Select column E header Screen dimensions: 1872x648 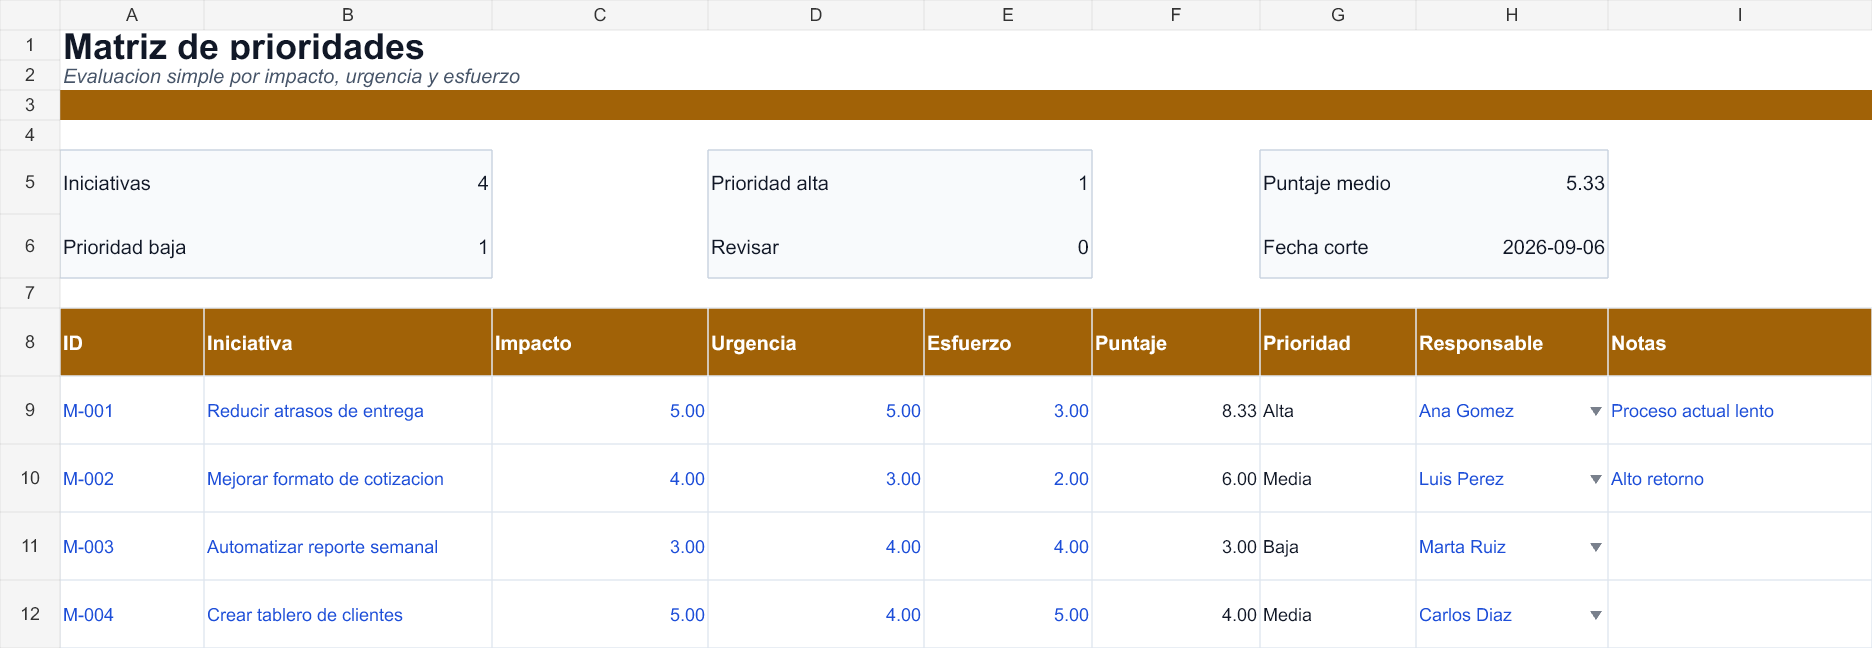click(x=1008, y=15)
